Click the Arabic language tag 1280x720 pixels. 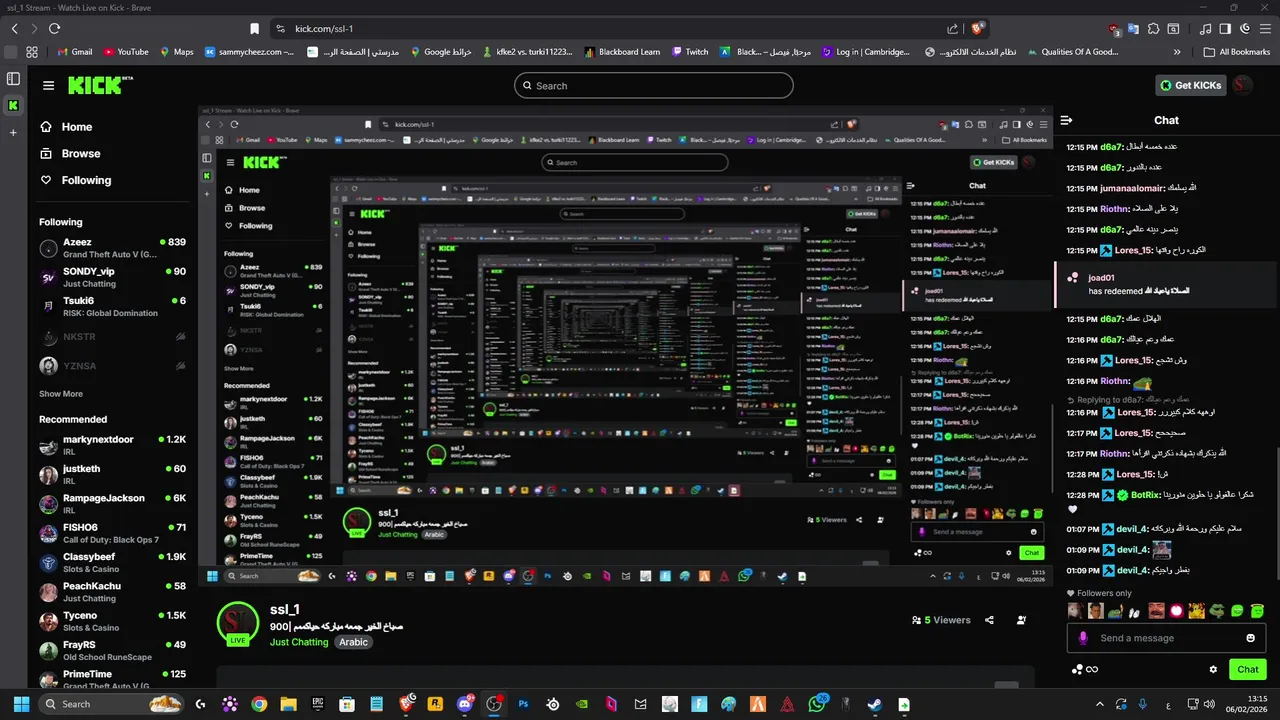(x=353, y=642)
